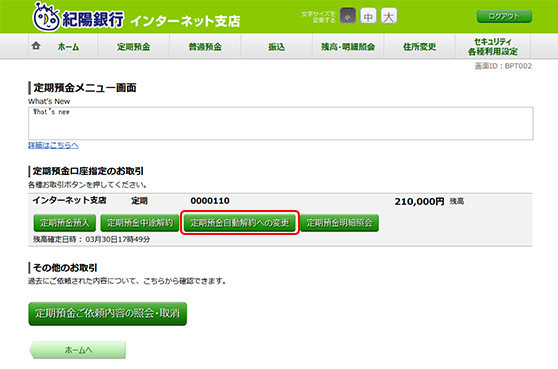Click the 定期預金口座指定のお取引 heading
This screenshot has height=369, width=558.
[88, 171]
